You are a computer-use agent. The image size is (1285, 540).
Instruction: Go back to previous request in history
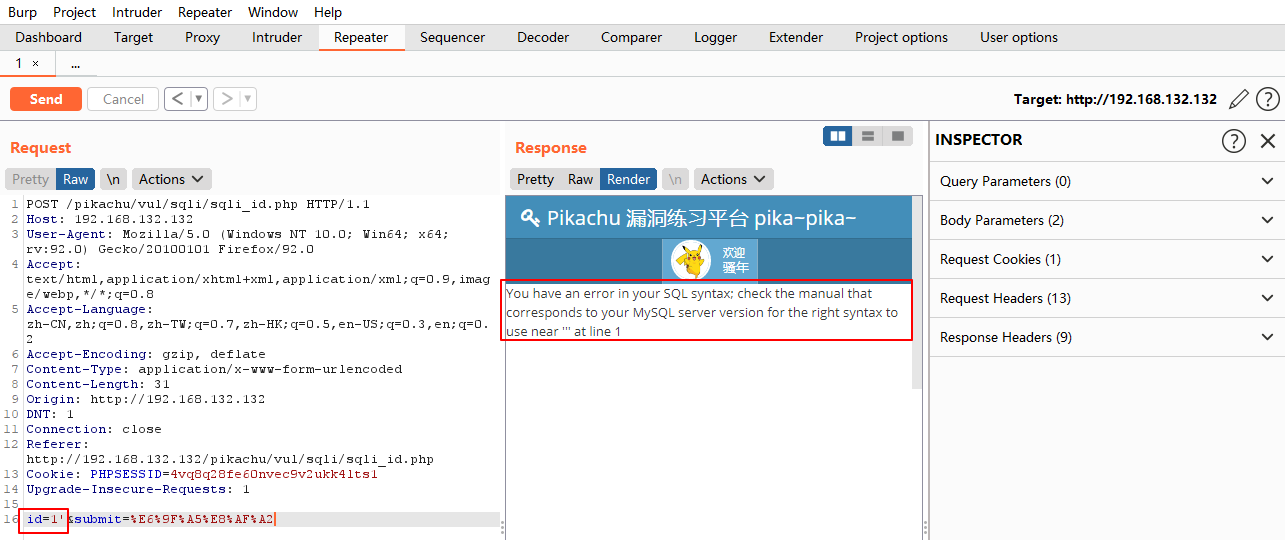177,99
